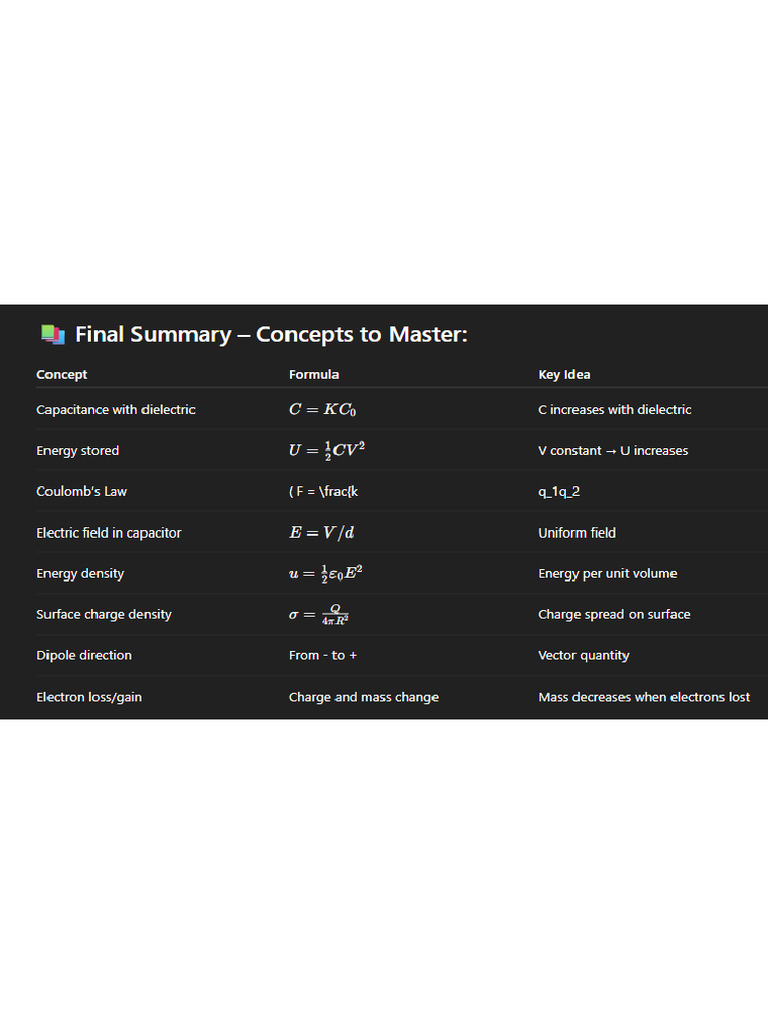Select the Capacitance with dielectric row label
This screenshot has height=1024, width=768.
[x=116, y=410]
